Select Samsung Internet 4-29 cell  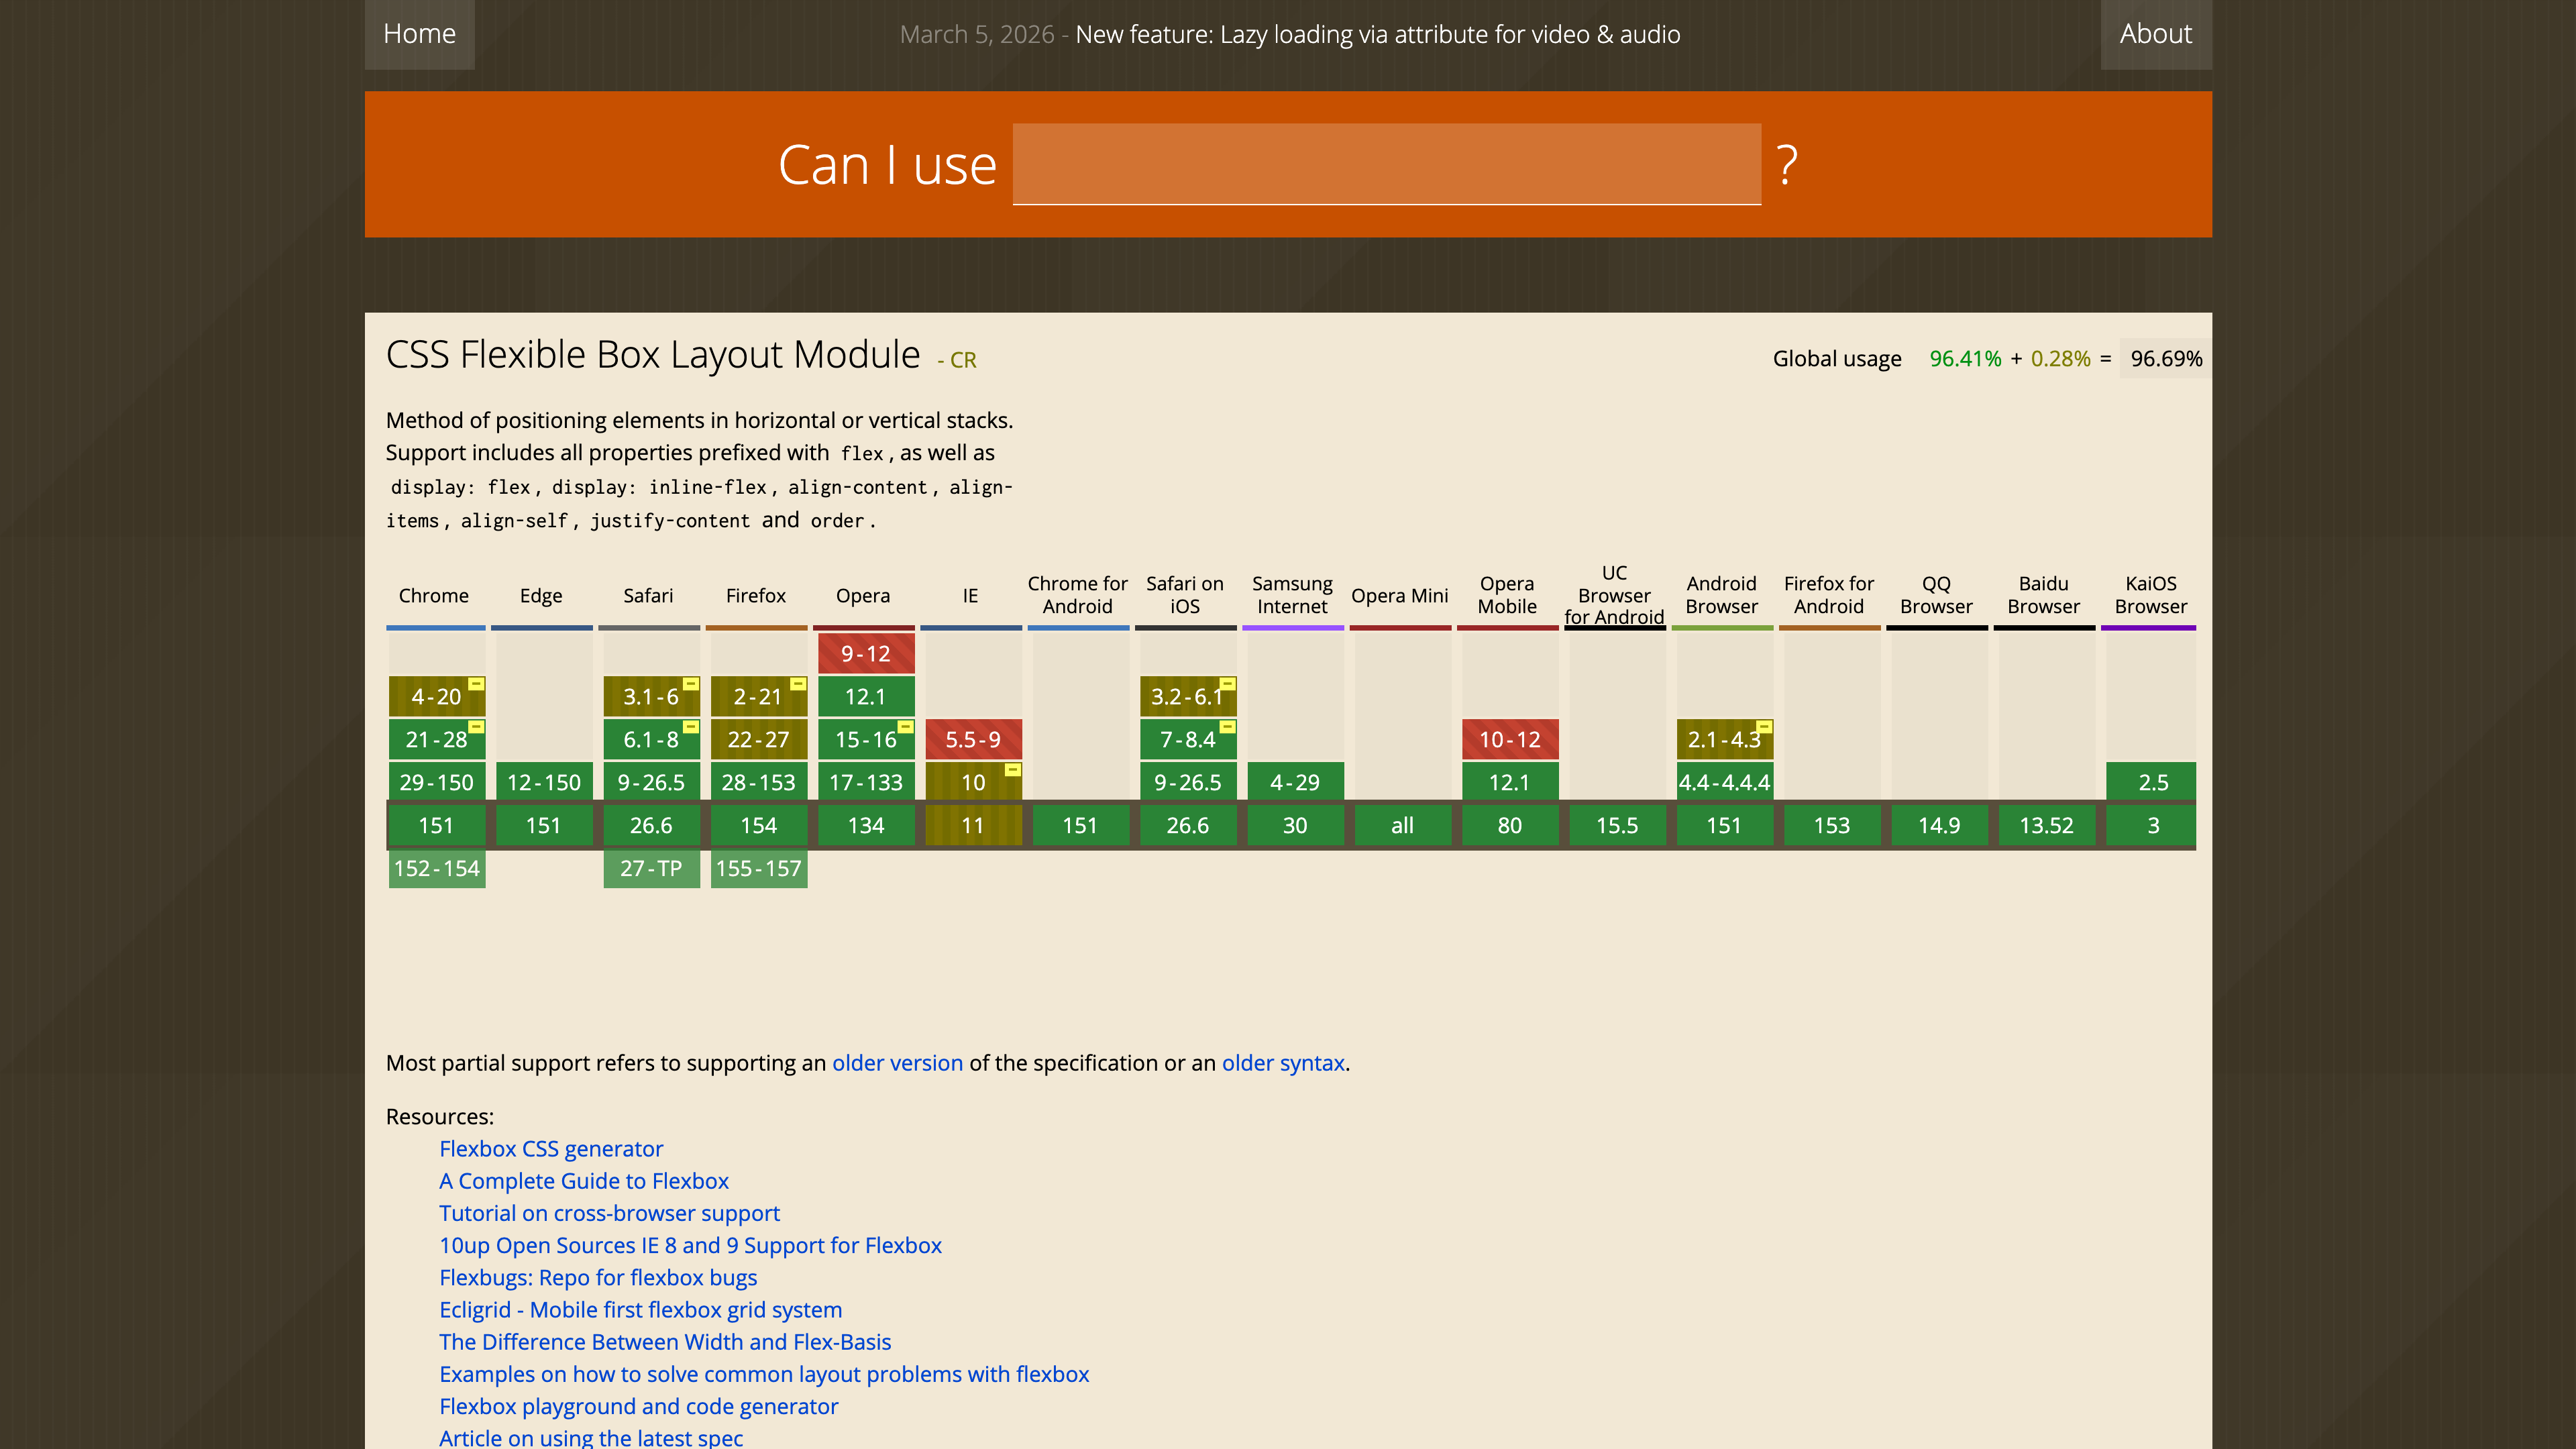[x=1295, y=783]
